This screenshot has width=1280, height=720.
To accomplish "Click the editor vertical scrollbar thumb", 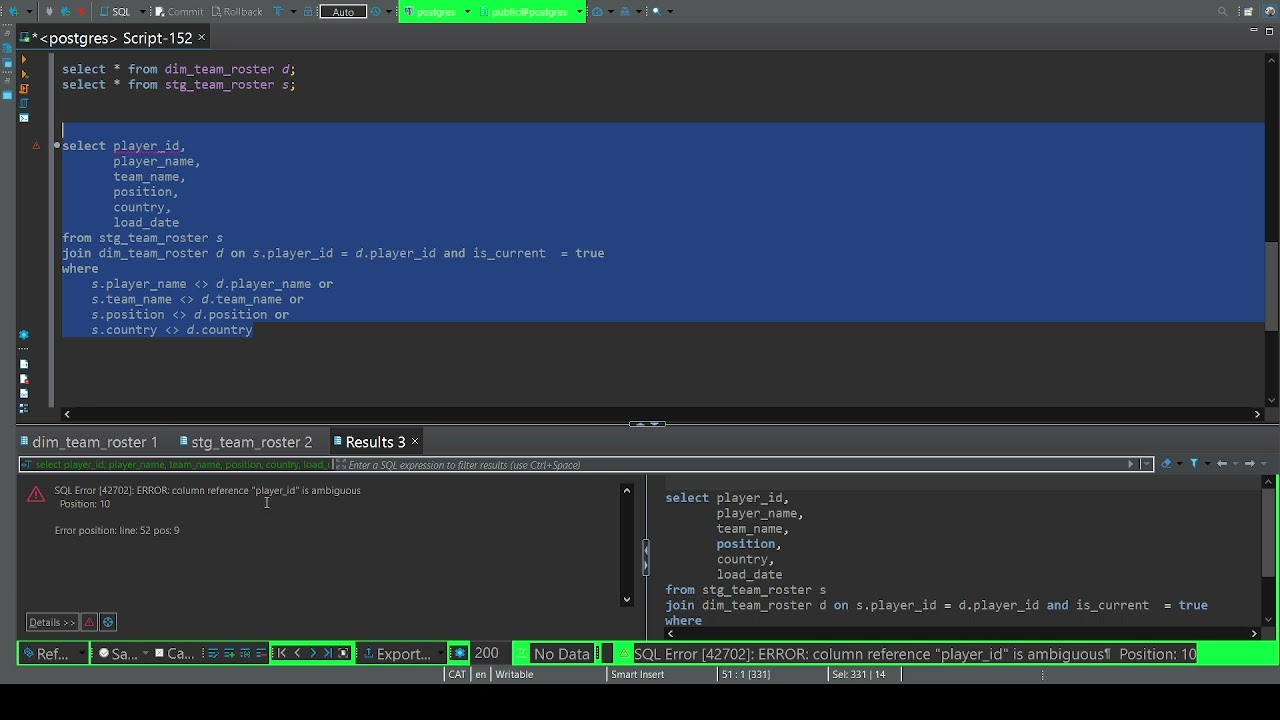I will pos(1271,285).
